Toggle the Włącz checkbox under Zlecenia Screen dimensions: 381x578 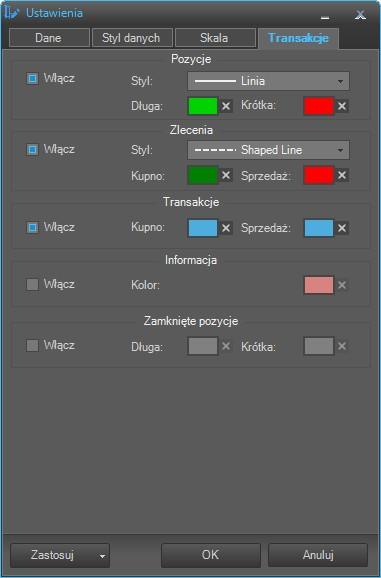tap(32, 149)
